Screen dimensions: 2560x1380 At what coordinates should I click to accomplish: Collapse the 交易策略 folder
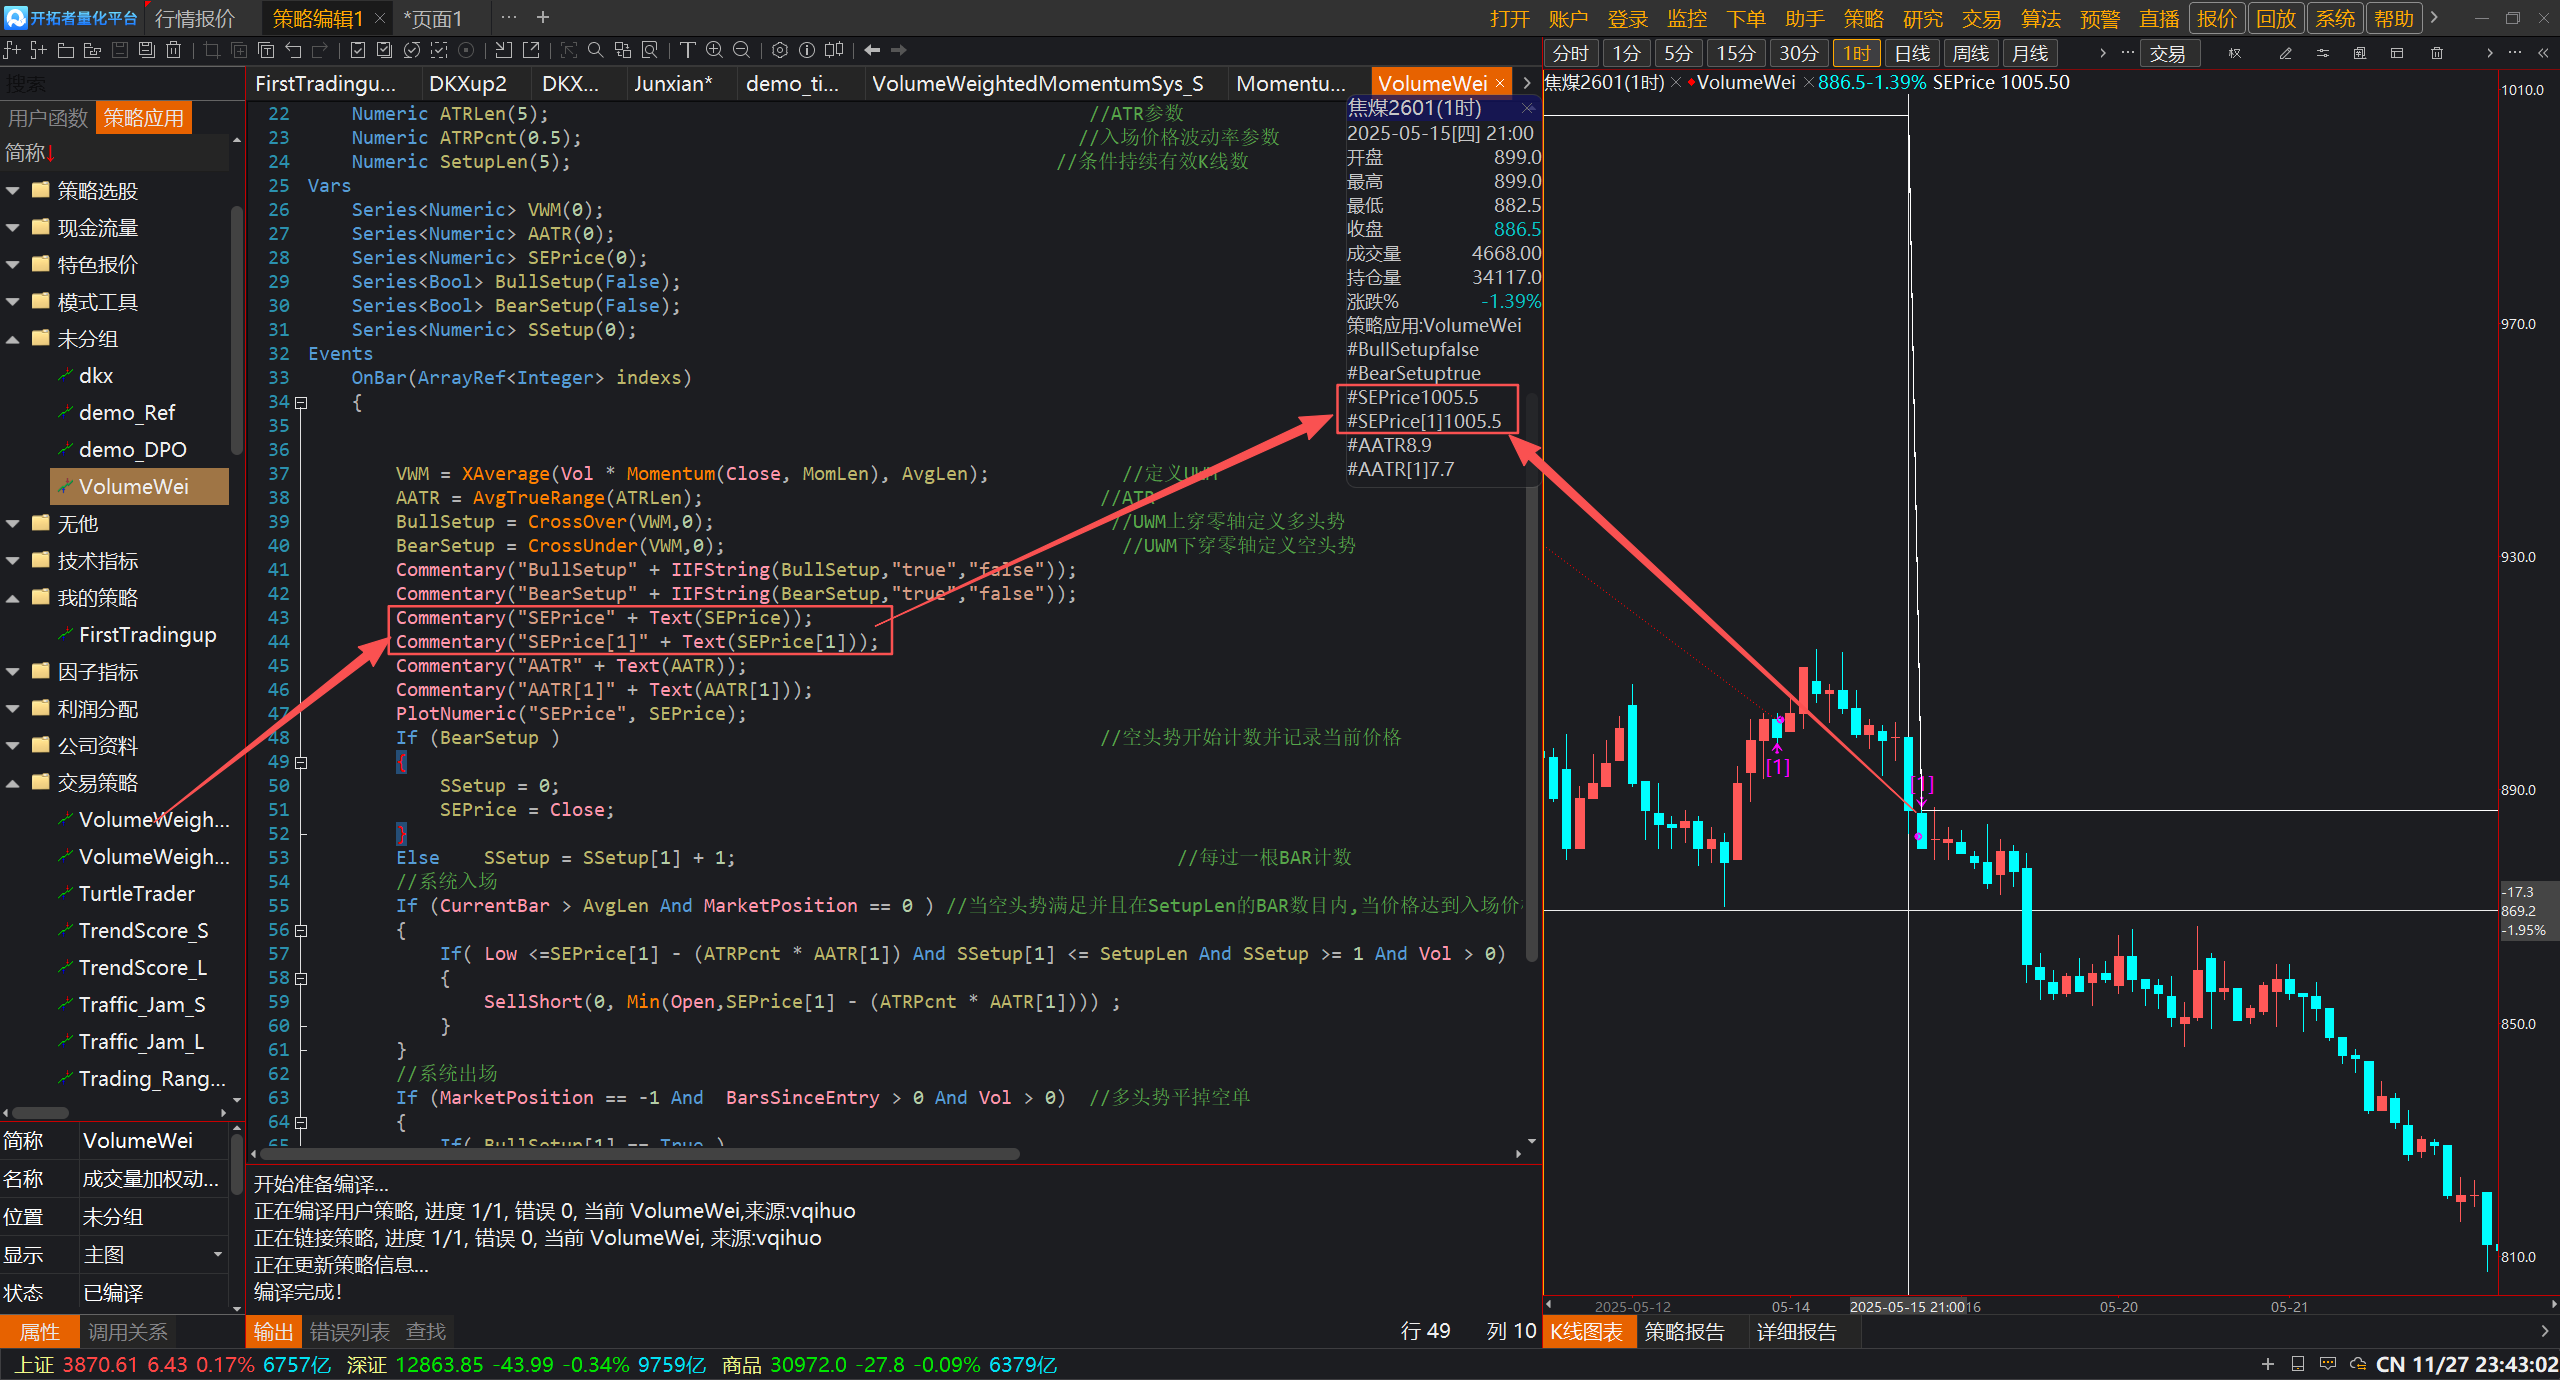pos(13,783)
